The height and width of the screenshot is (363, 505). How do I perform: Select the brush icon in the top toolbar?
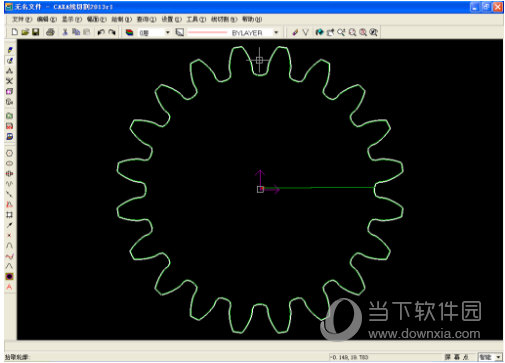(295, 32)
